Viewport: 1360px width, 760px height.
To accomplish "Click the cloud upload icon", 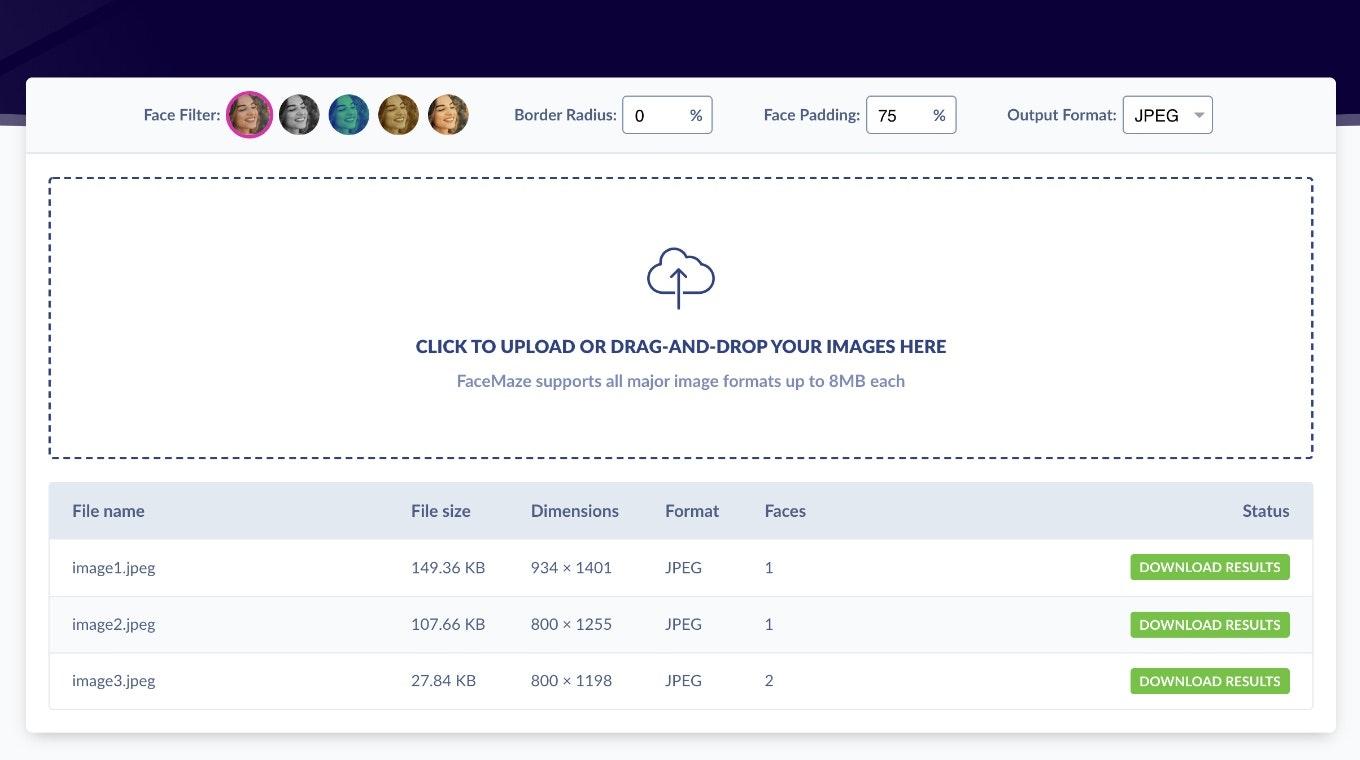I will point(680,278).
